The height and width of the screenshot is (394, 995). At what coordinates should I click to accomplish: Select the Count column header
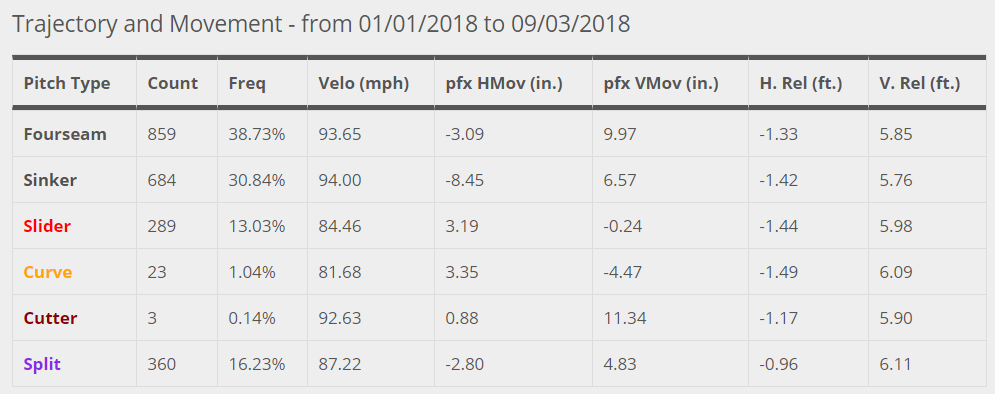click(173, 83)
